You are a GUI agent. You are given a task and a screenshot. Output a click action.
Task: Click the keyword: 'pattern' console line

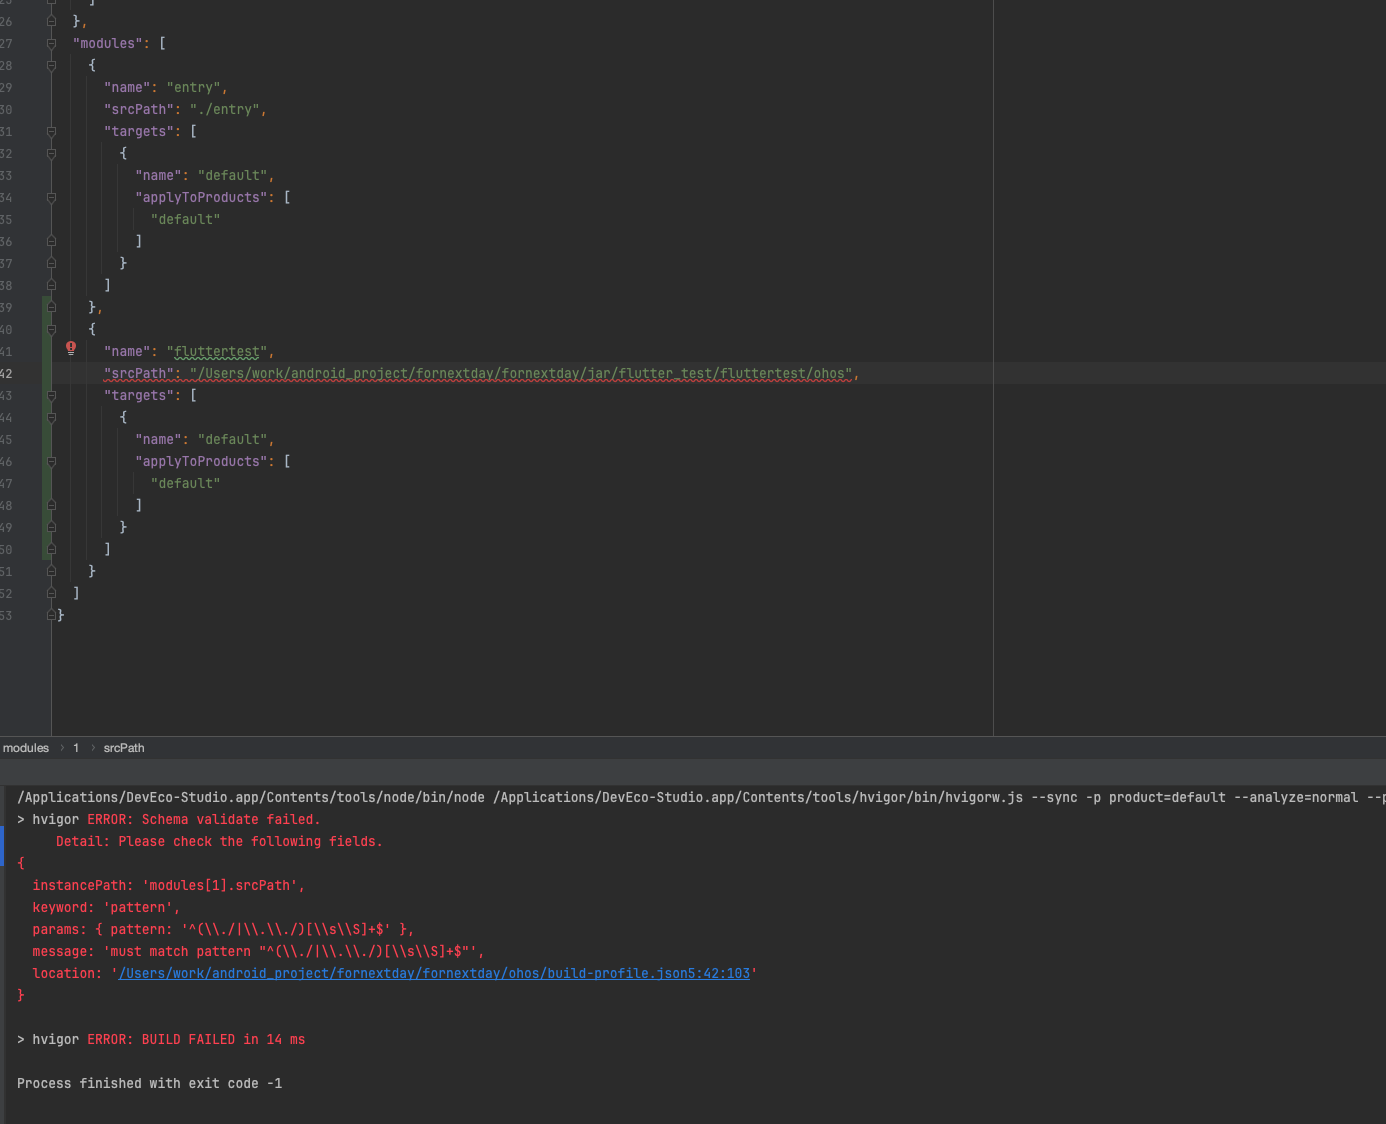[x=106, y=907]
